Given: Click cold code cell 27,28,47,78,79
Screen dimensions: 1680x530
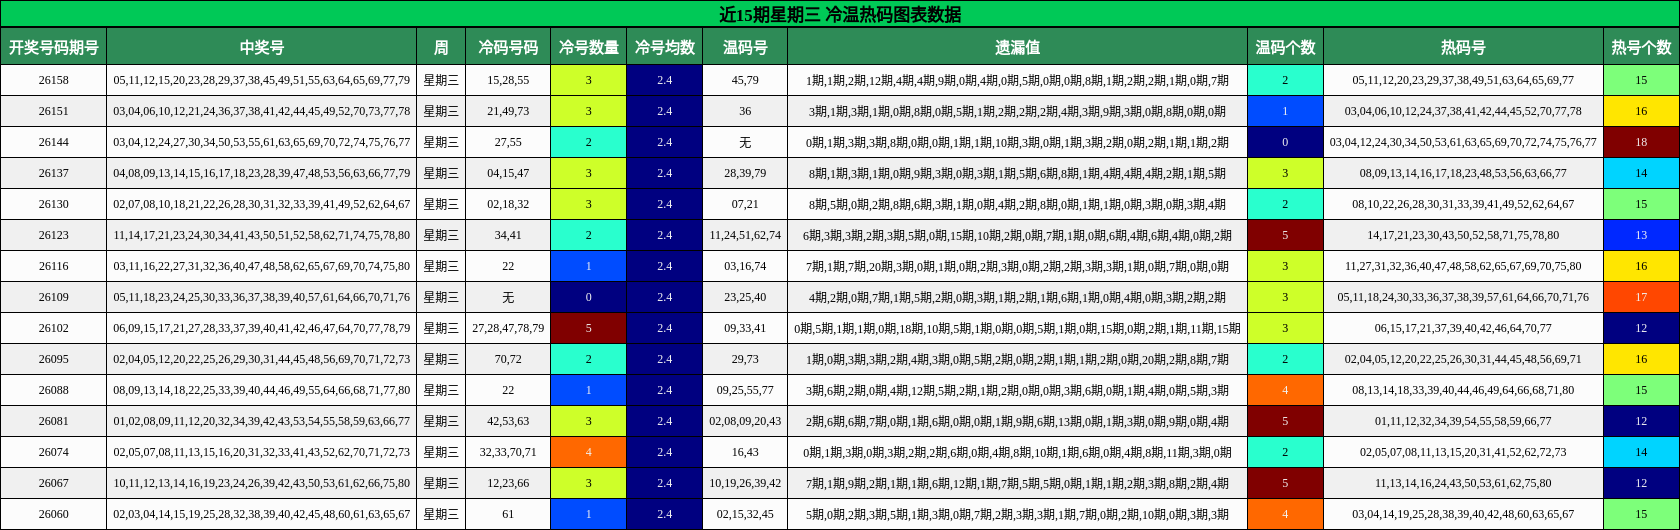Looking at the screenshot, I should [508, 328].
